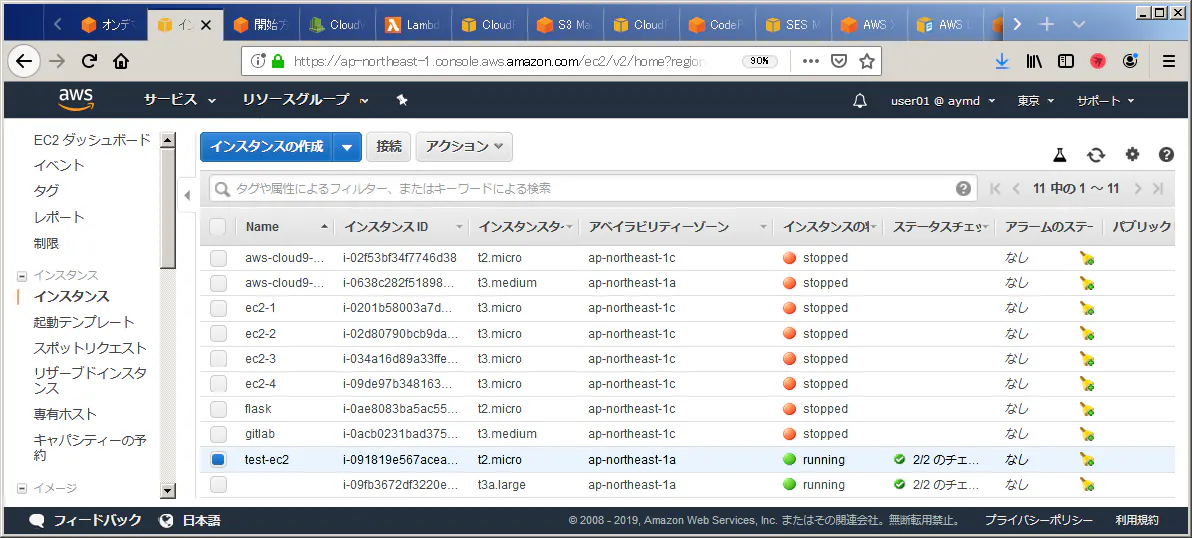
Task: Click the Pocket save icon
Action: [x=839, y=62]
